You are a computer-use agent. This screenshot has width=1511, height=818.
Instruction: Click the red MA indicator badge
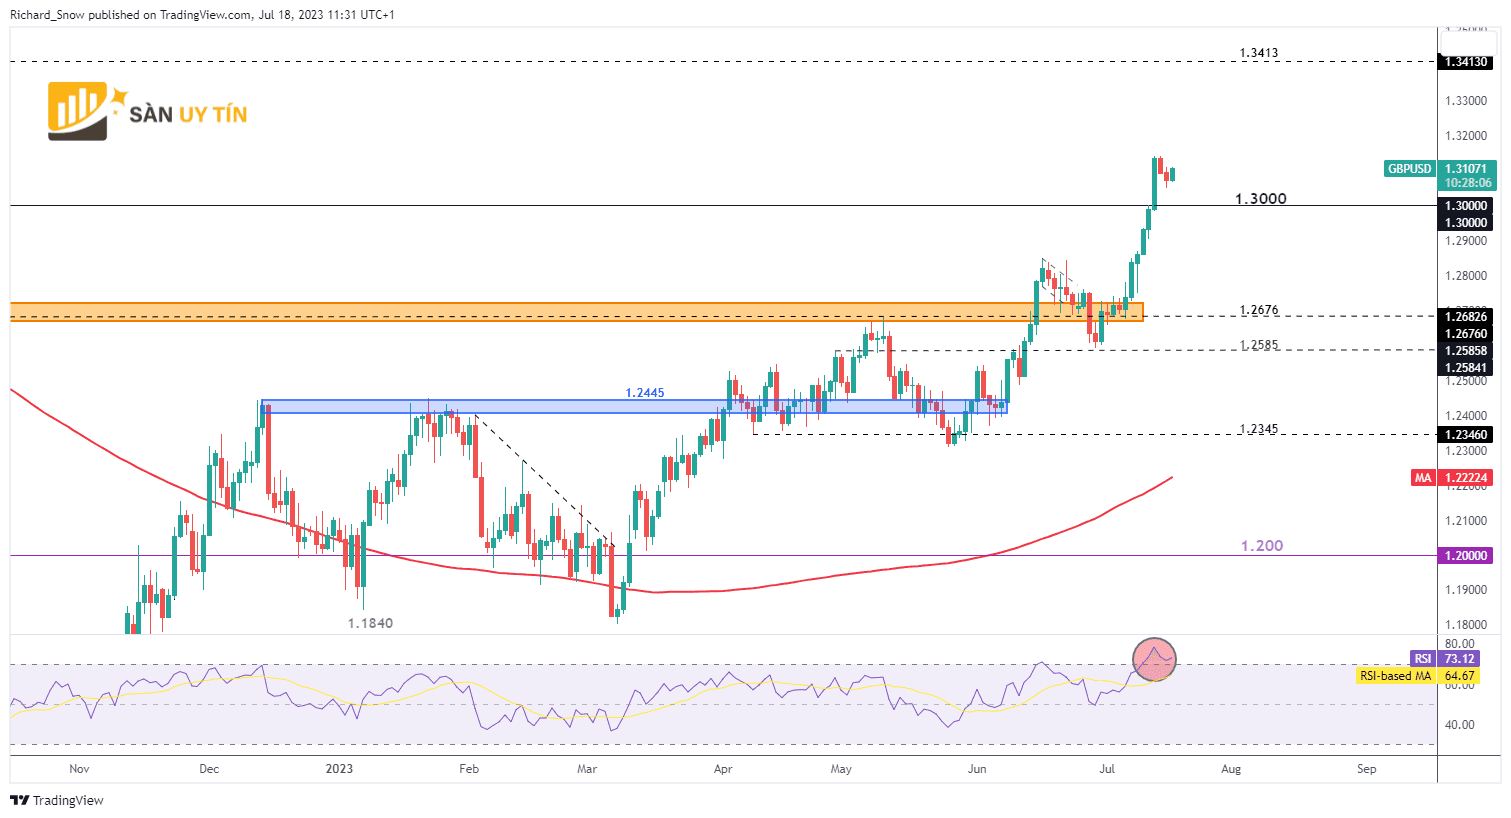pyautogui.click(x=1423, y=478)
